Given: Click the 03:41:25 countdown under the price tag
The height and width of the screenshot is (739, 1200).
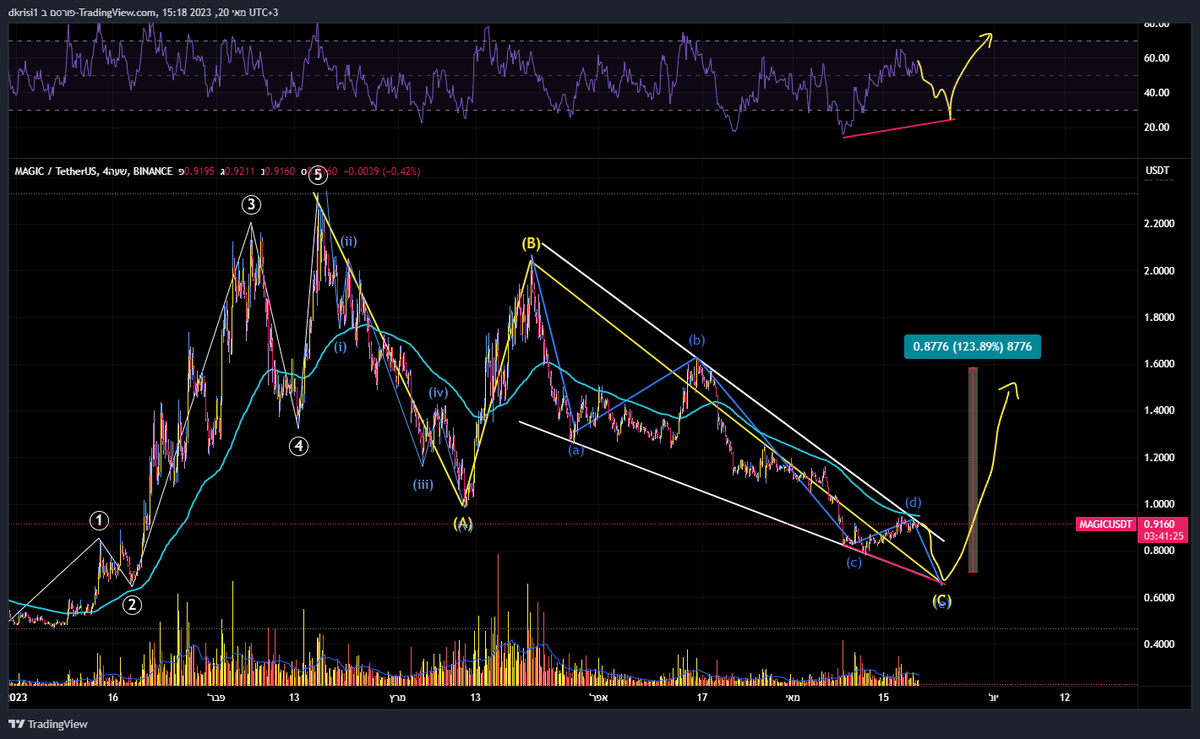Looking at the screenshot, I should 1164,536.
